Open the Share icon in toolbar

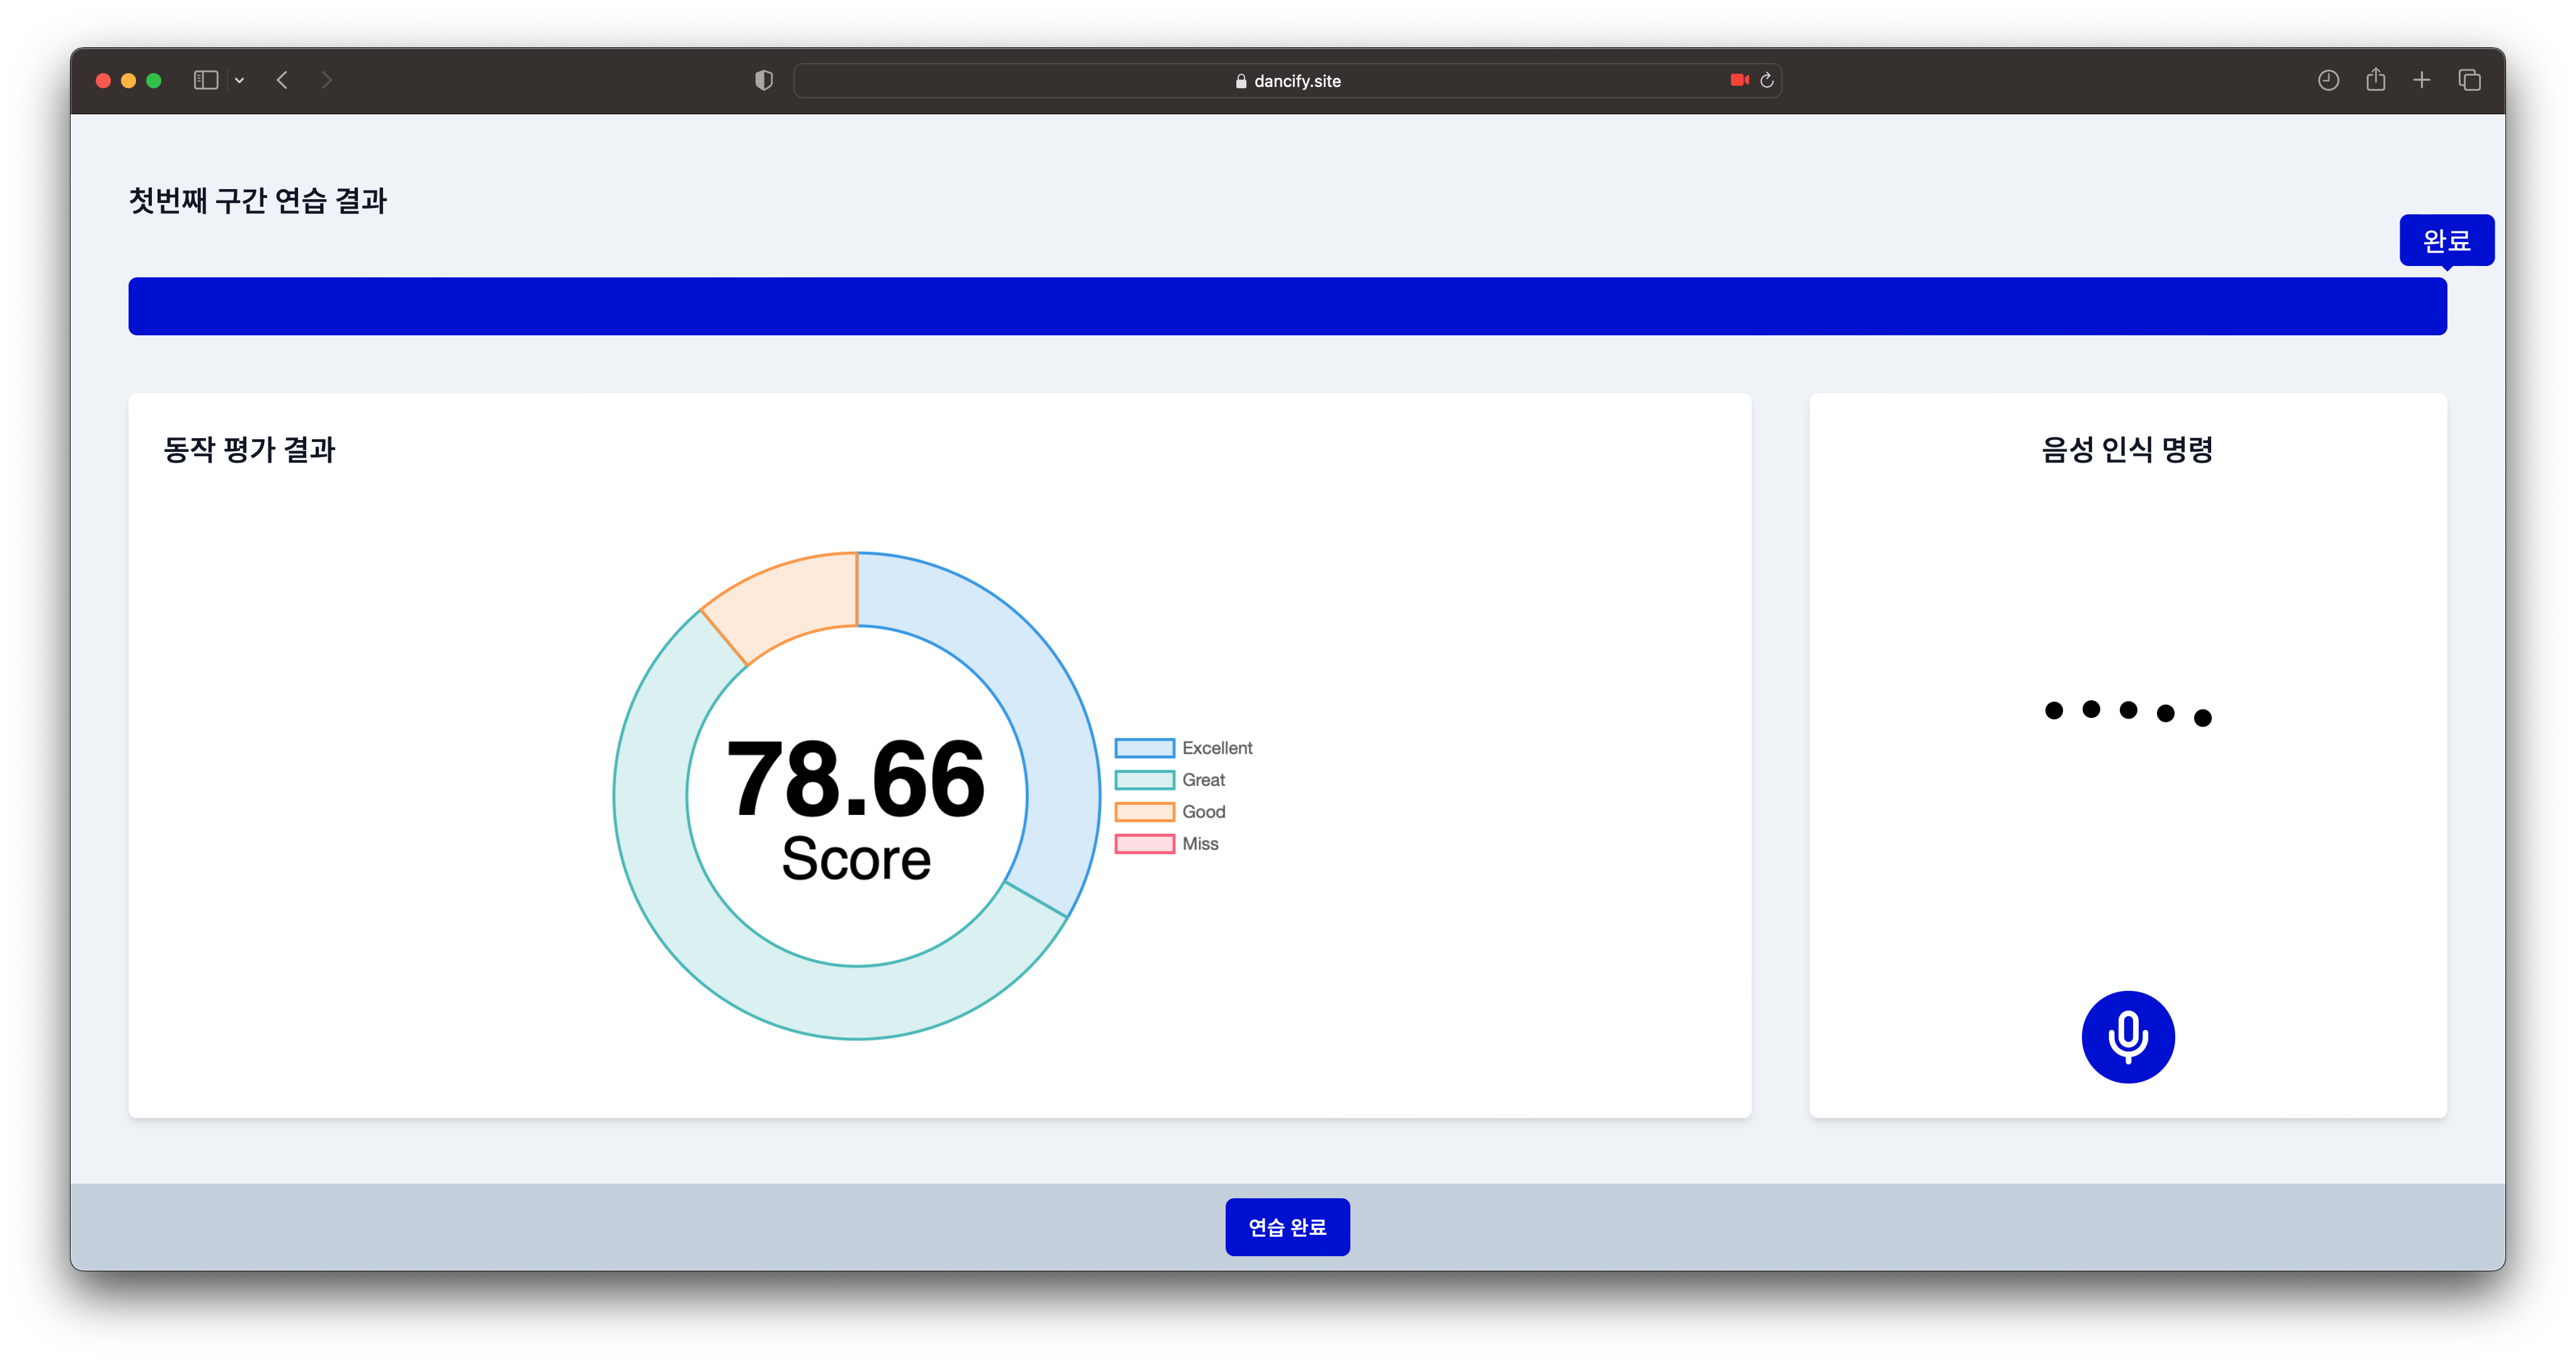pyautogui.click(x=2375, y=80)
